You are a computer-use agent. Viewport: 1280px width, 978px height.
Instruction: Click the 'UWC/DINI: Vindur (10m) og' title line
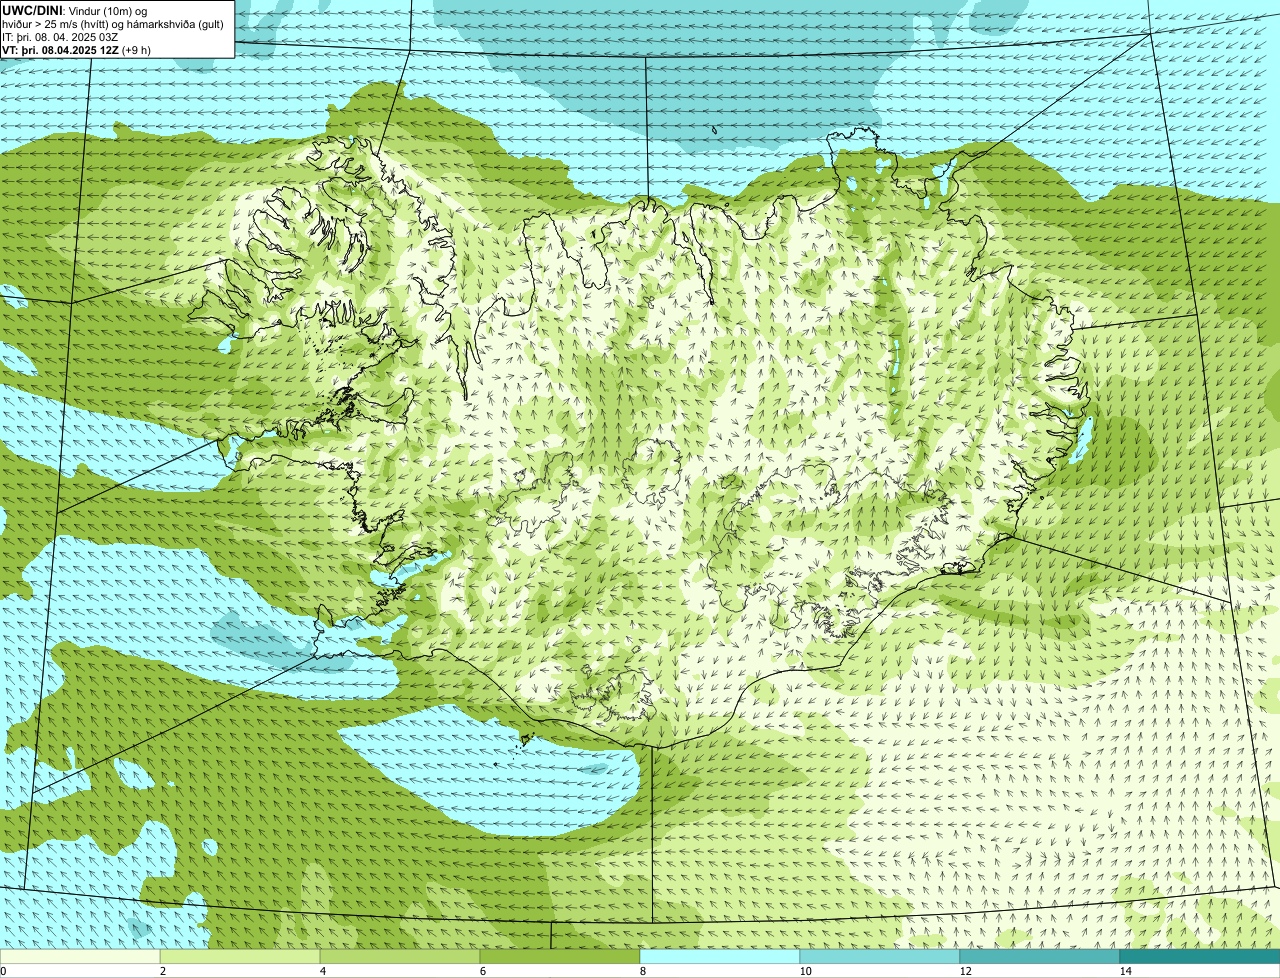[75, 10]
